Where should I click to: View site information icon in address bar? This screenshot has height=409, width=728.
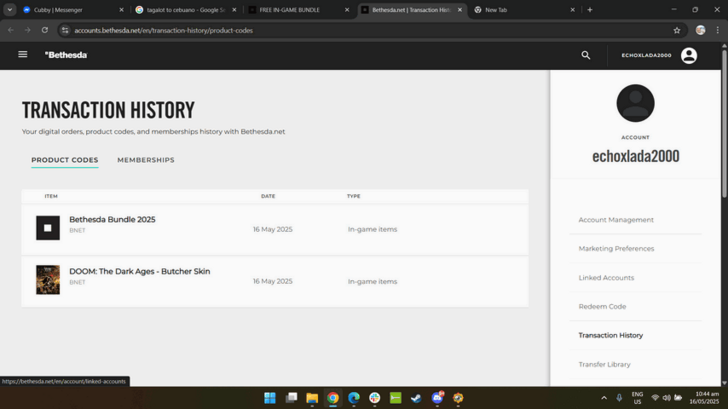[x=65, y=30]
